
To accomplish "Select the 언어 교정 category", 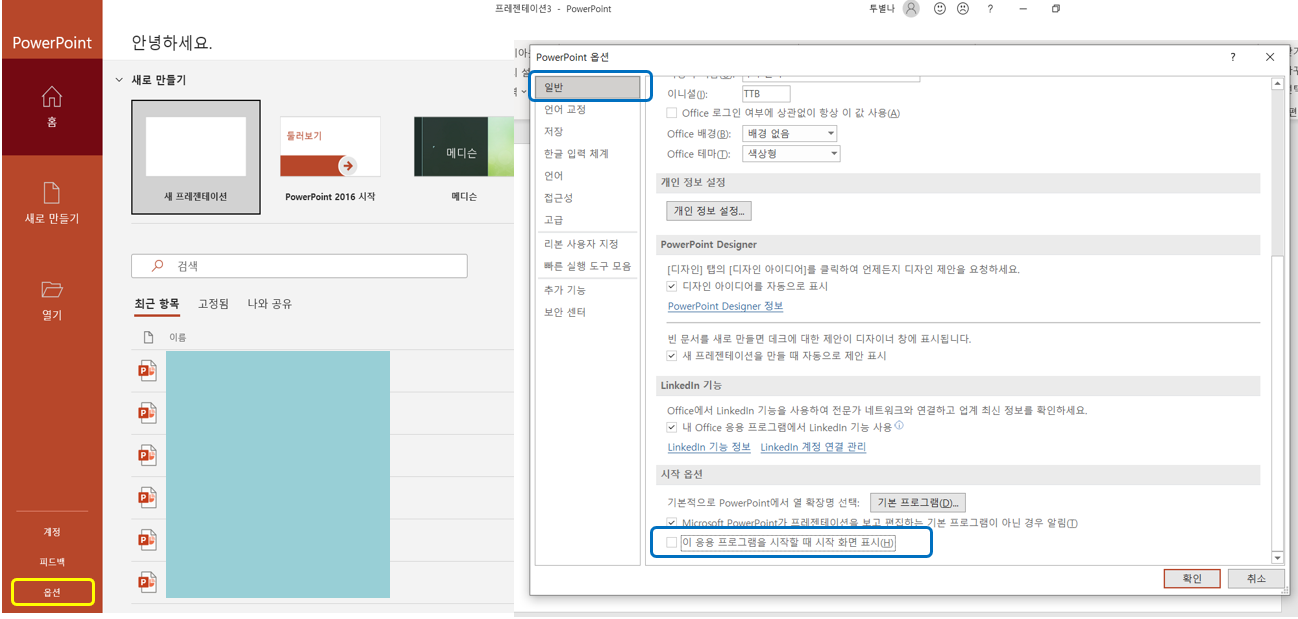I will [587, 109].
